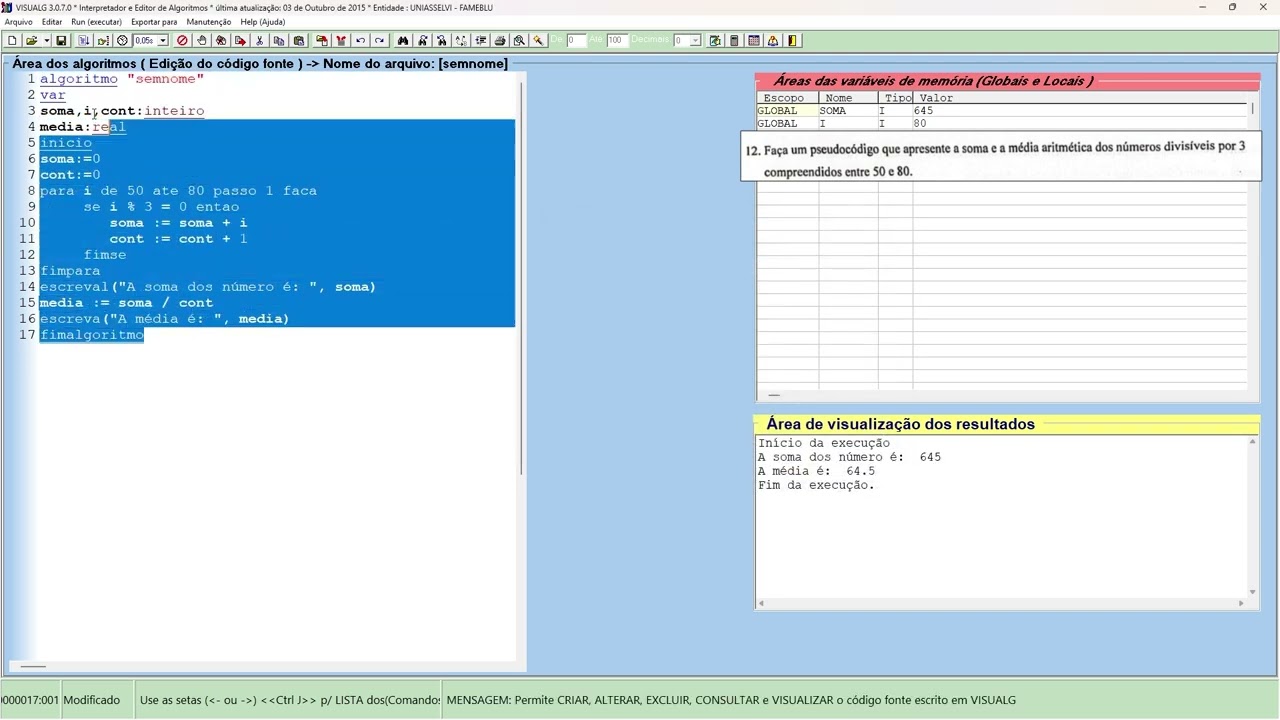Open the Run (executar) menu
Image resolution: width=1280 pixels, height=720 pixels.
96,22
